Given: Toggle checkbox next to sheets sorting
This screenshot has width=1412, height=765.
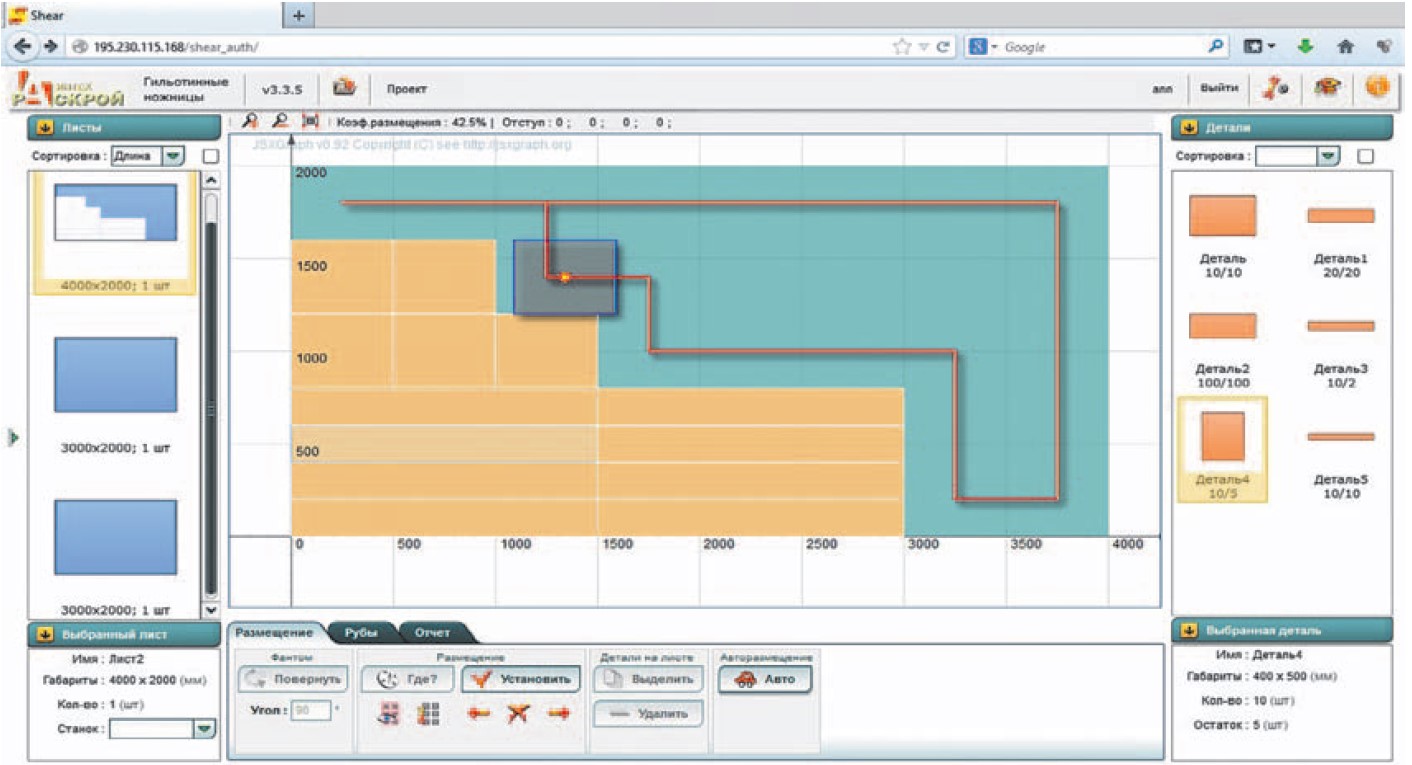Looking at the screenshot, I should (210, 156).
